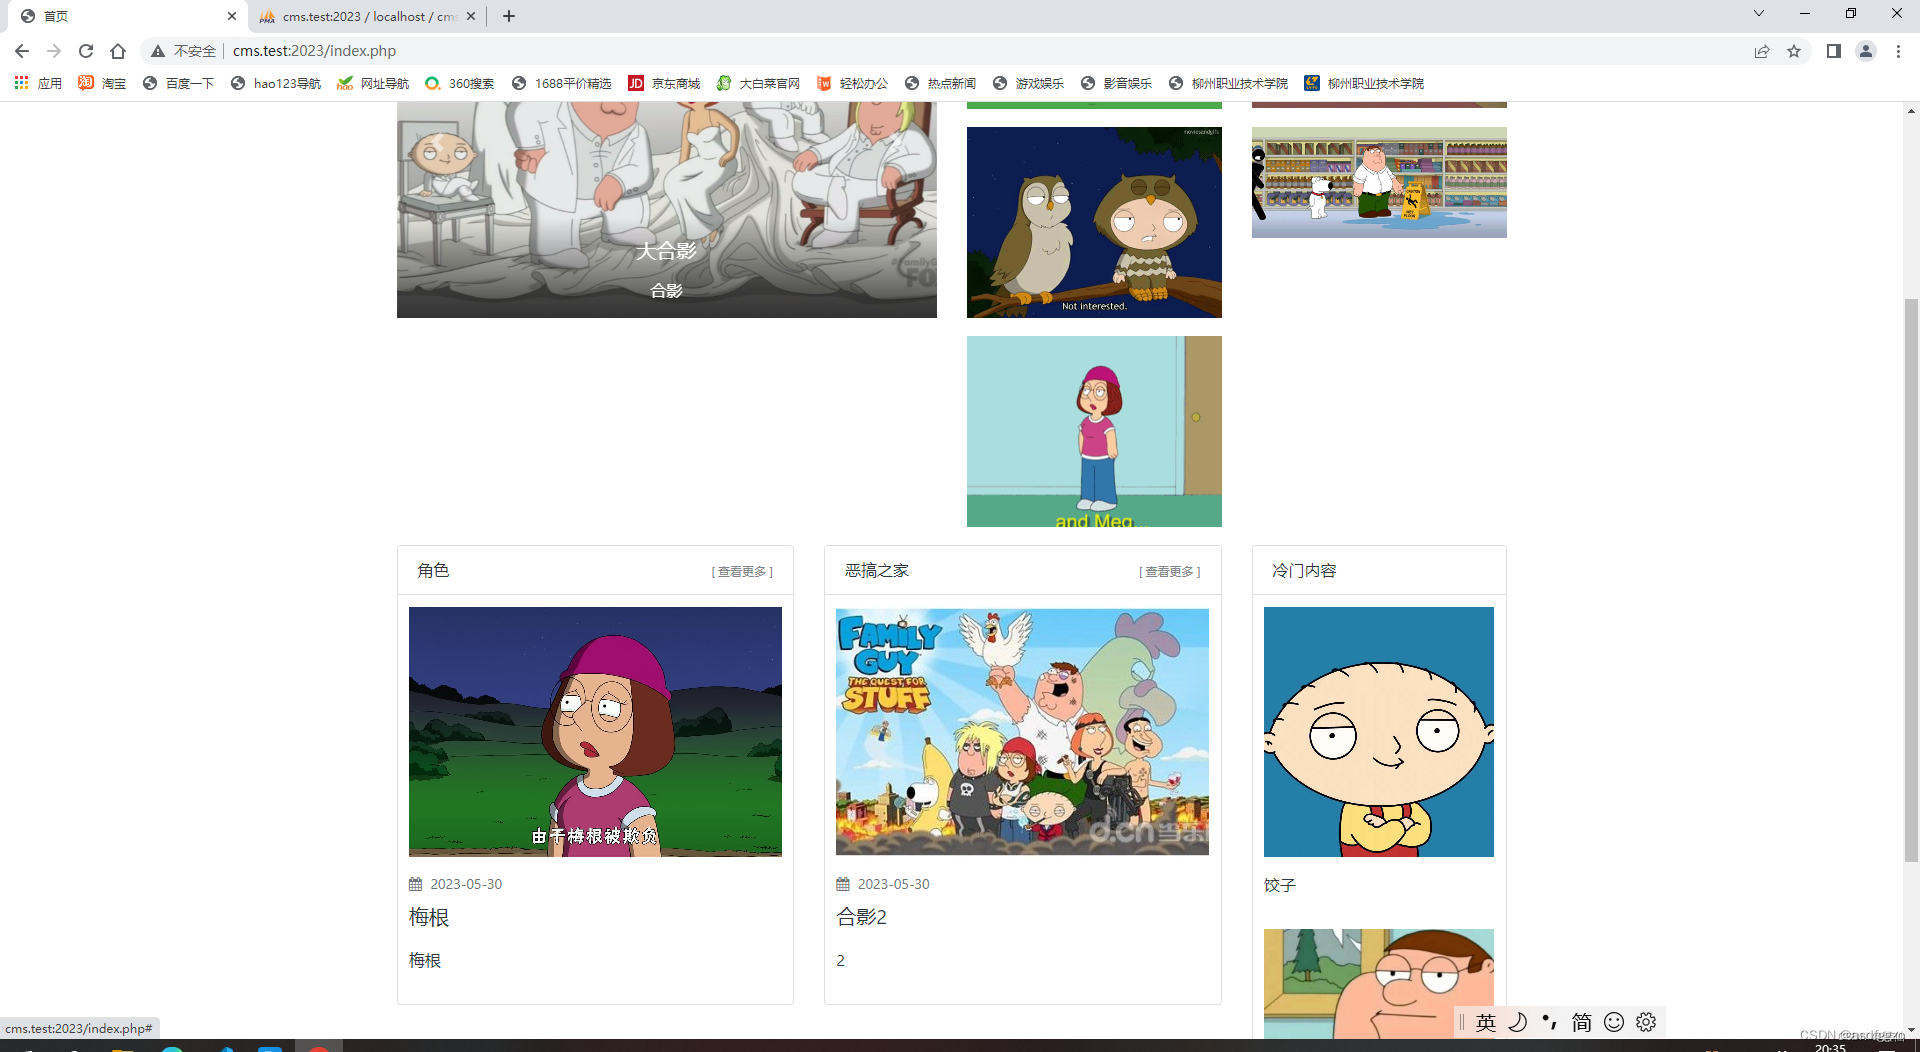Close the cms.test:2023 localhost tab
The height and width of the screenshot is (1052, 1920).
pos(471,16)
